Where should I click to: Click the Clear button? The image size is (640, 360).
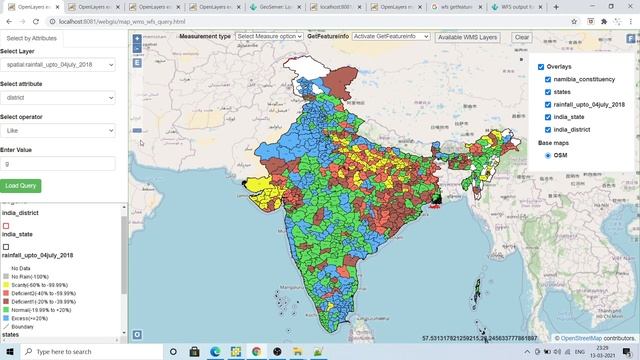522,37
